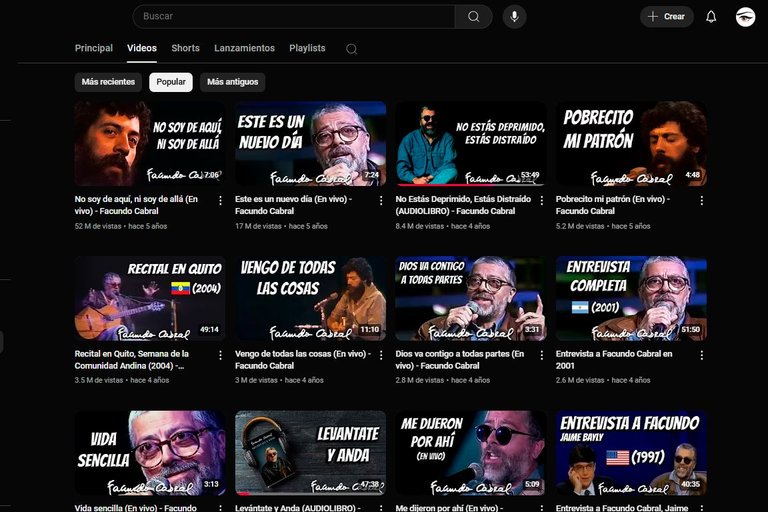The width and height of the screenshot is (768, 512).
Task: Click title 'Dios va contigo a todas partes (En vivo)'
Action: click(460, 360)
